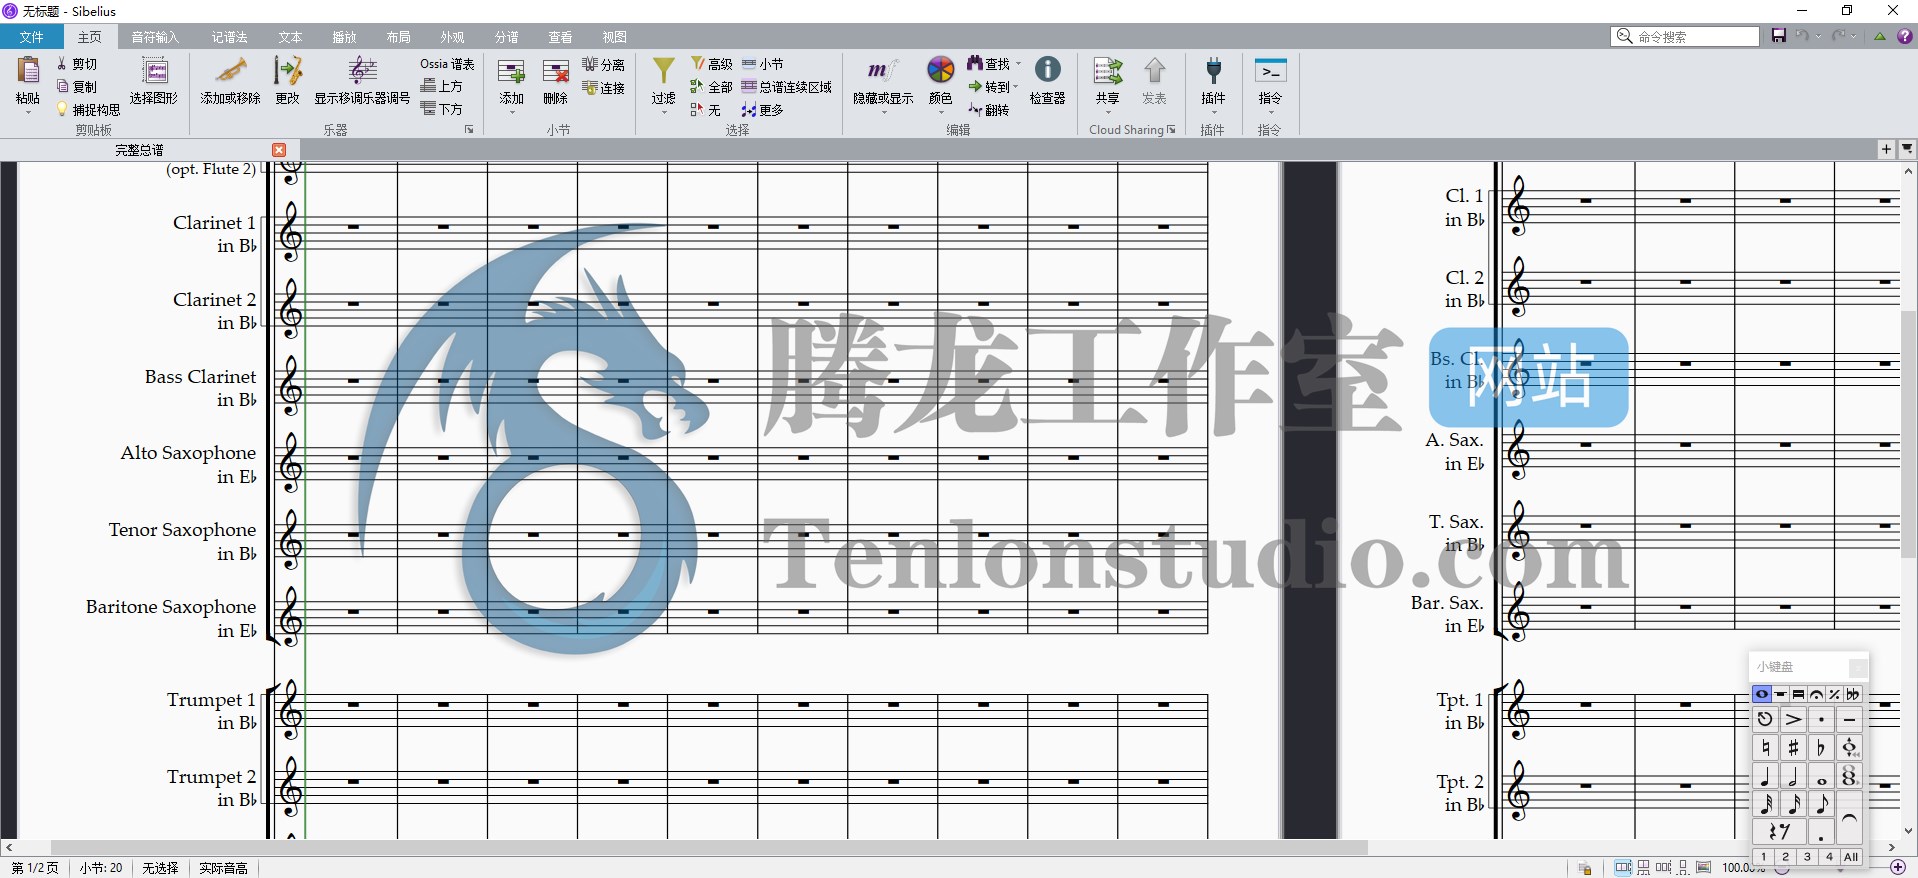
Task: Click Advanced filter (高级) button
Action: click(711, 64)
